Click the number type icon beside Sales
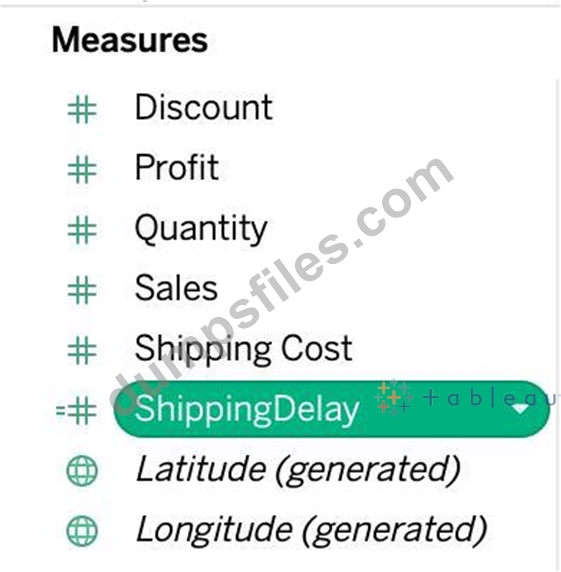561x572 pixels. tap(82, 290)
